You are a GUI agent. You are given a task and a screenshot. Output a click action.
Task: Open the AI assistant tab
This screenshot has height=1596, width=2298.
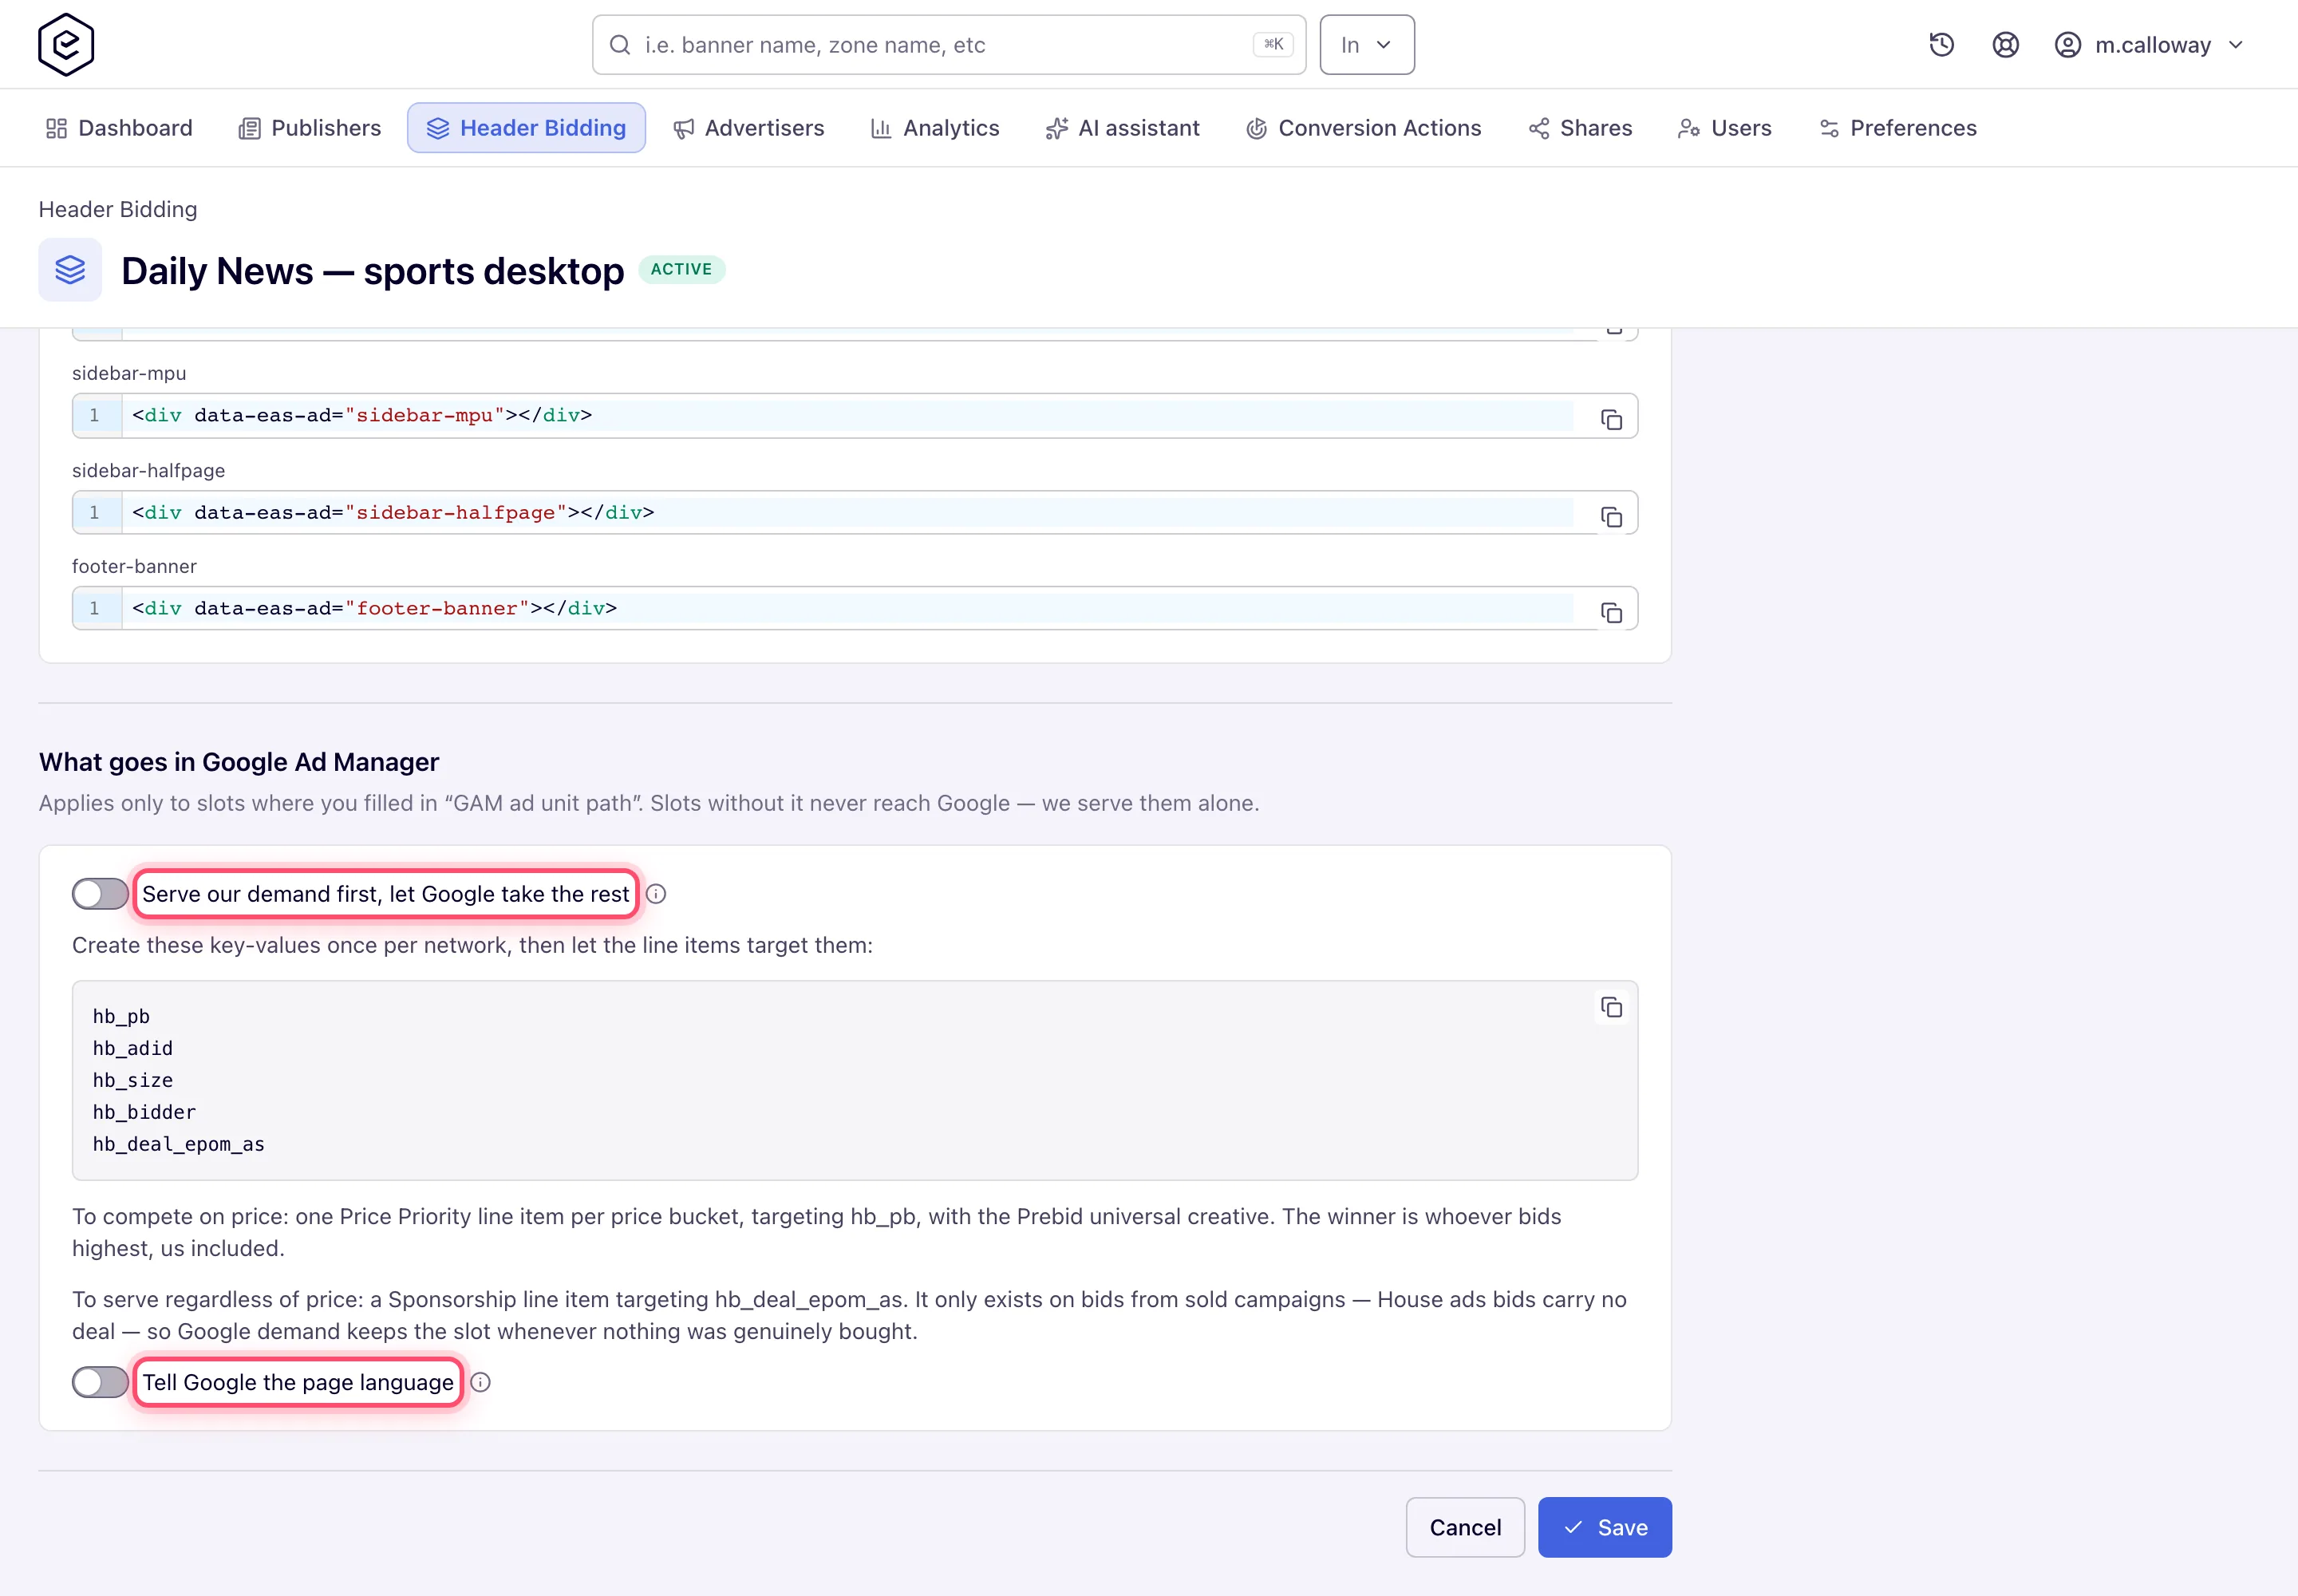click(x=1122, y=128)
